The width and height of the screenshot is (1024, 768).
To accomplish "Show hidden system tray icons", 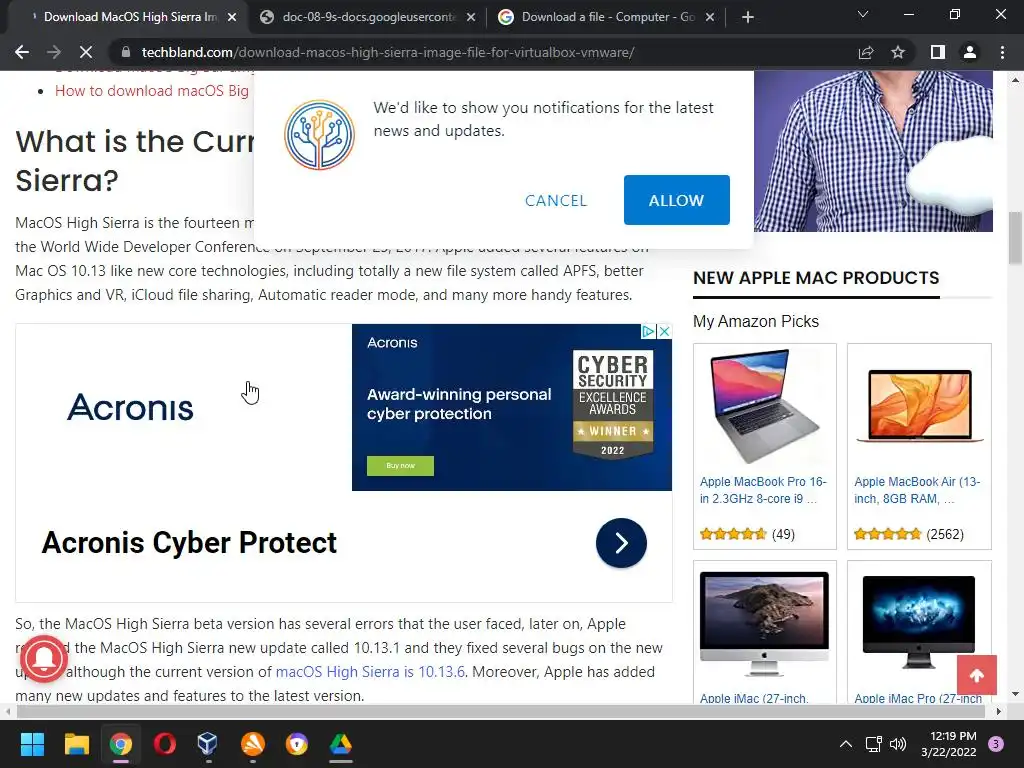I will coord(845,744).
